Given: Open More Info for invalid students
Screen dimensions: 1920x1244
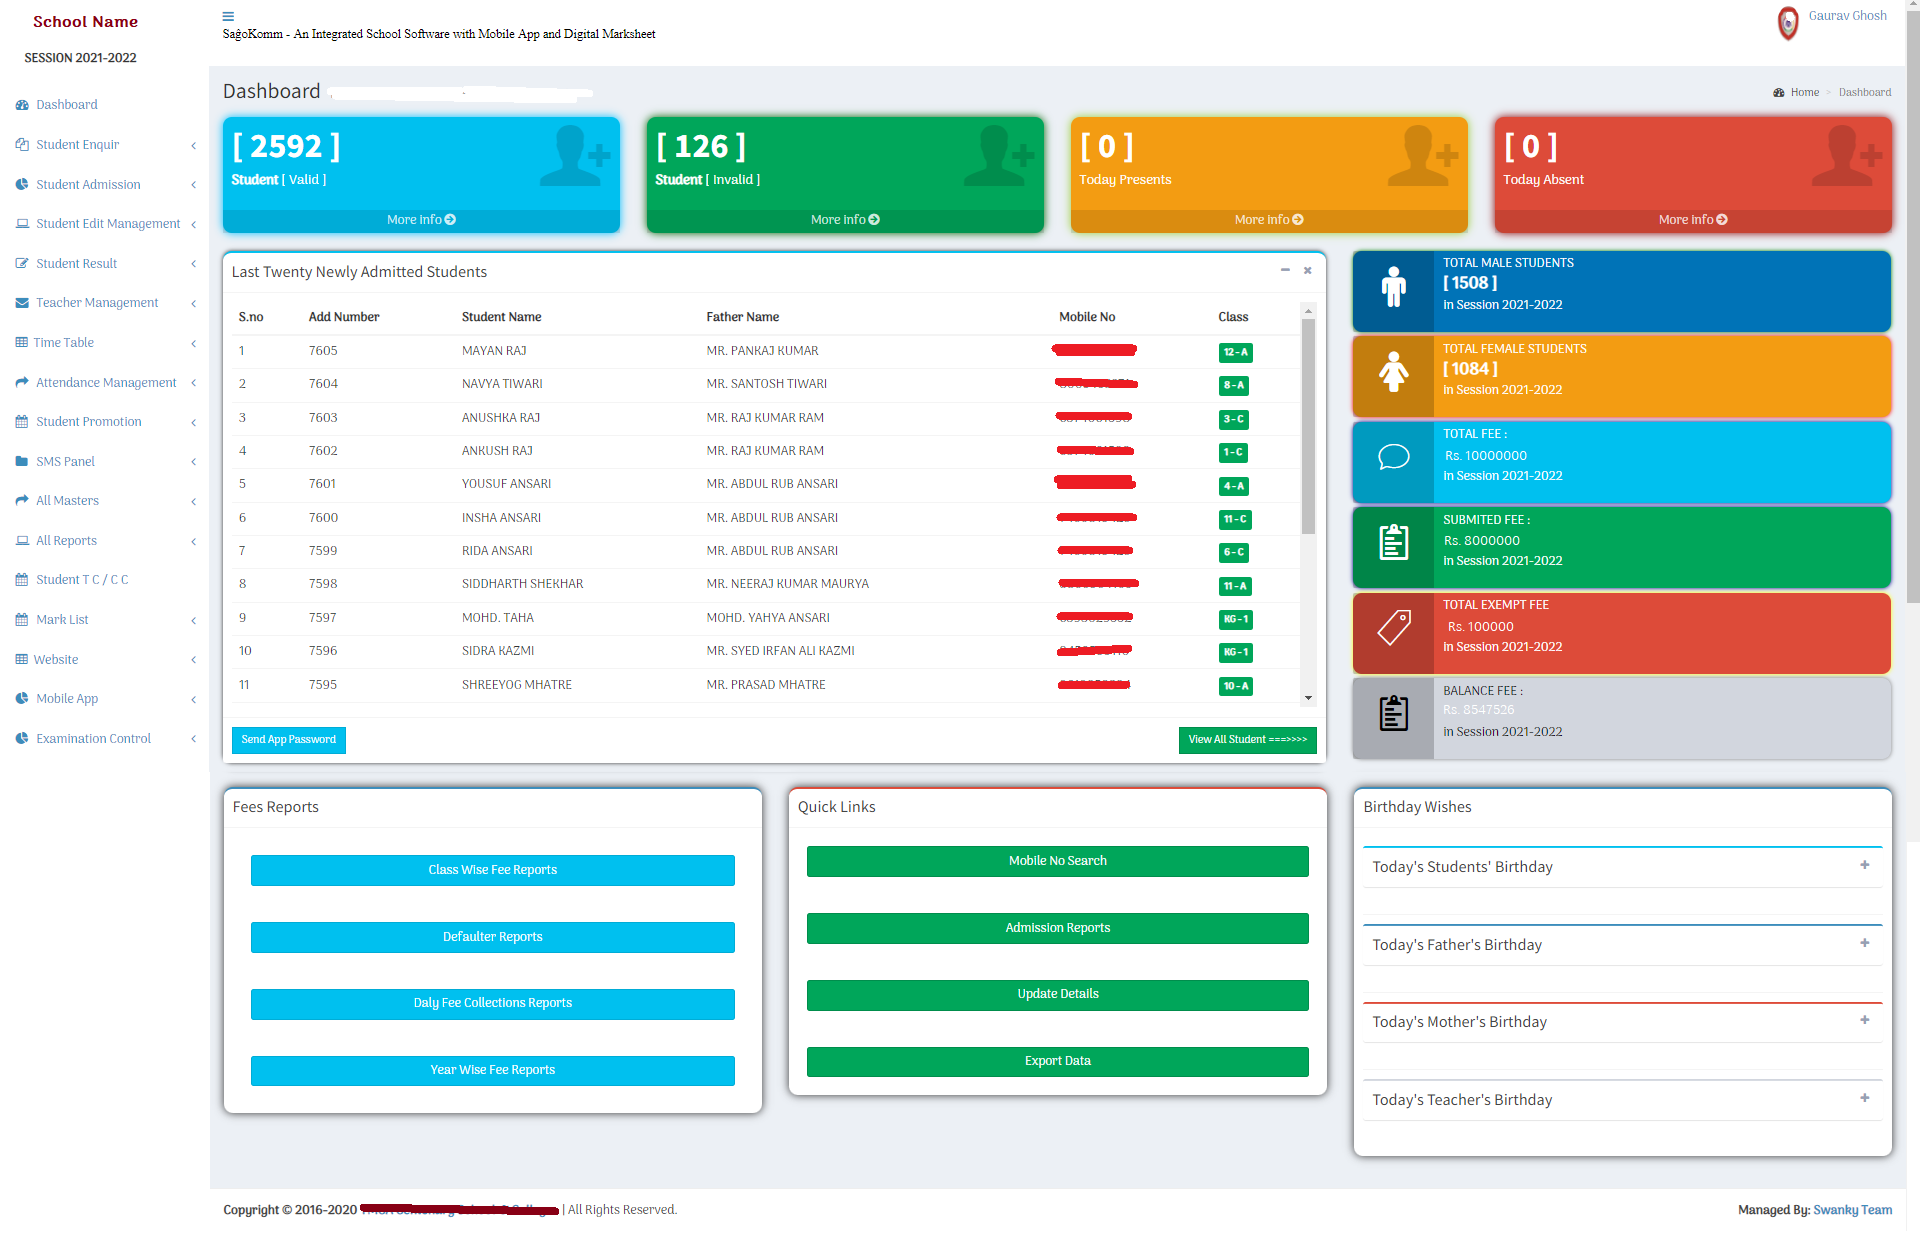Looking at the screenshot, I should coord(845,220).
